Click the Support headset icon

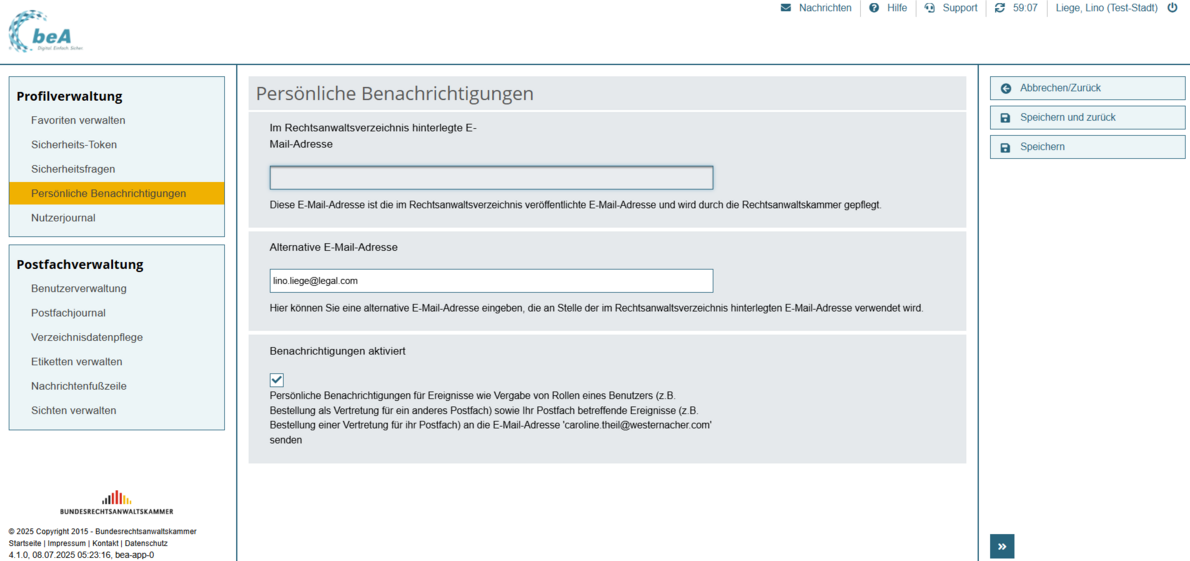930,8
